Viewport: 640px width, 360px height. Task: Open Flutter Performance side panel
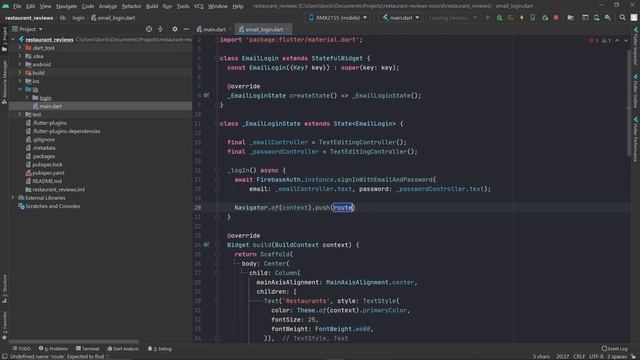pyautogui.click(x=636, y=139)
